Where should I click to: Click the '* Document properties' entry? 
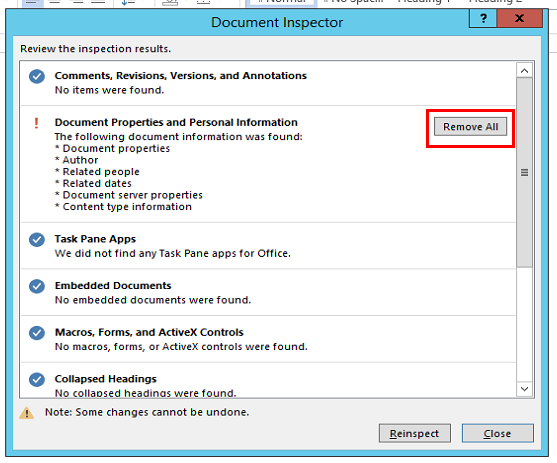tap(112, 148)
